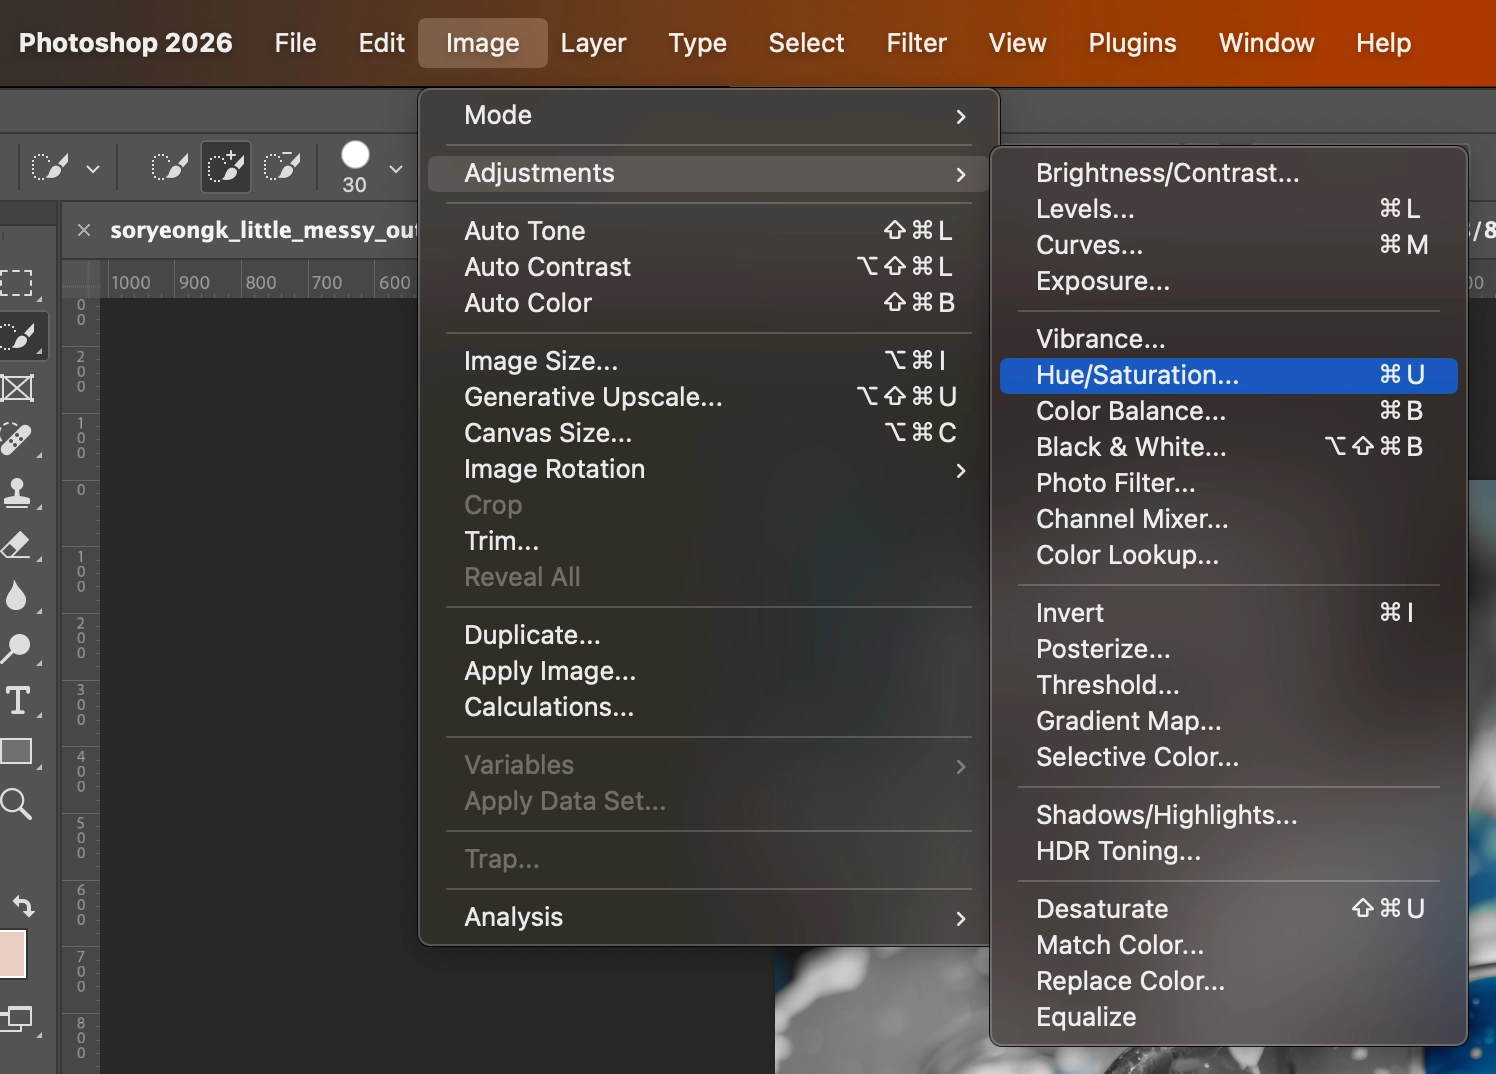The width and height of the screenshot is (1496, 1074).
Task: Open Calculations dialog
Action: (709, 708)
